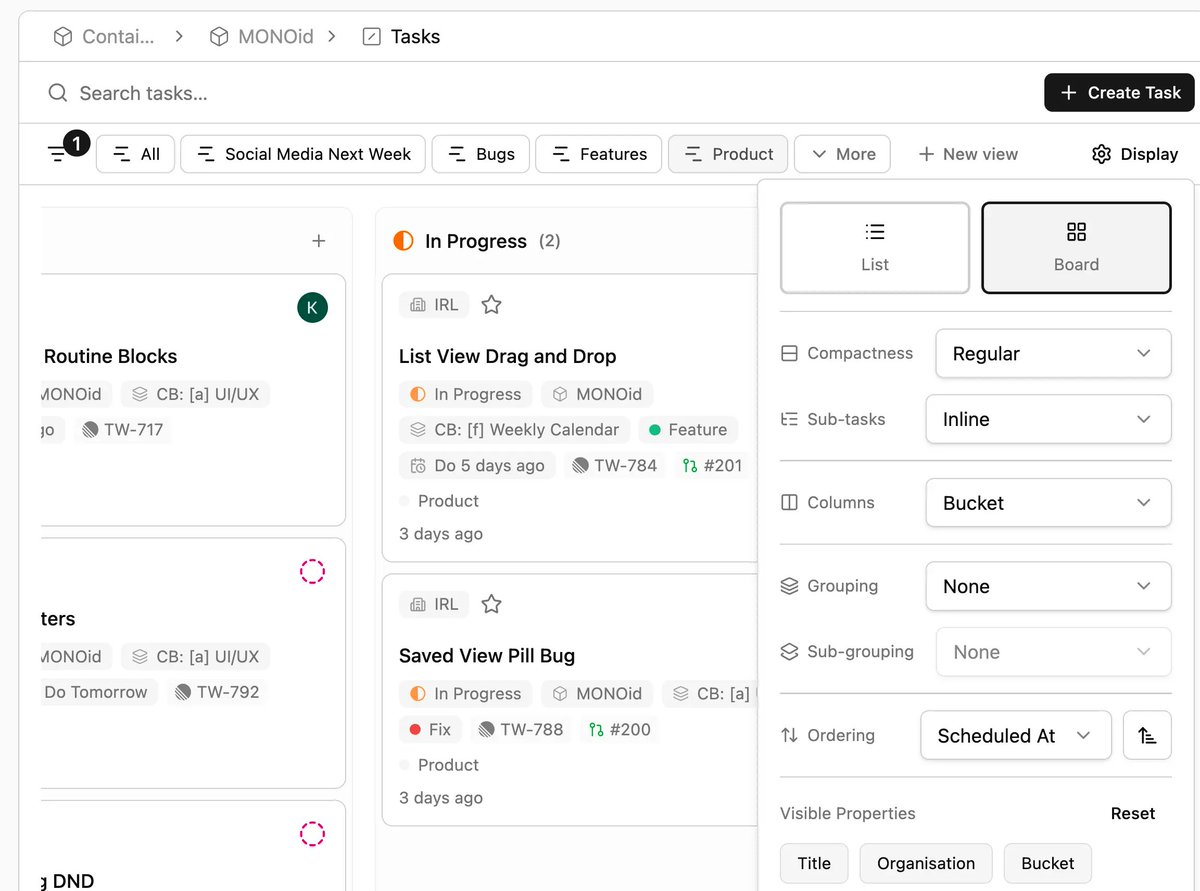Click the TW-784 tag
1200x891 pixels.
[614, 465]
